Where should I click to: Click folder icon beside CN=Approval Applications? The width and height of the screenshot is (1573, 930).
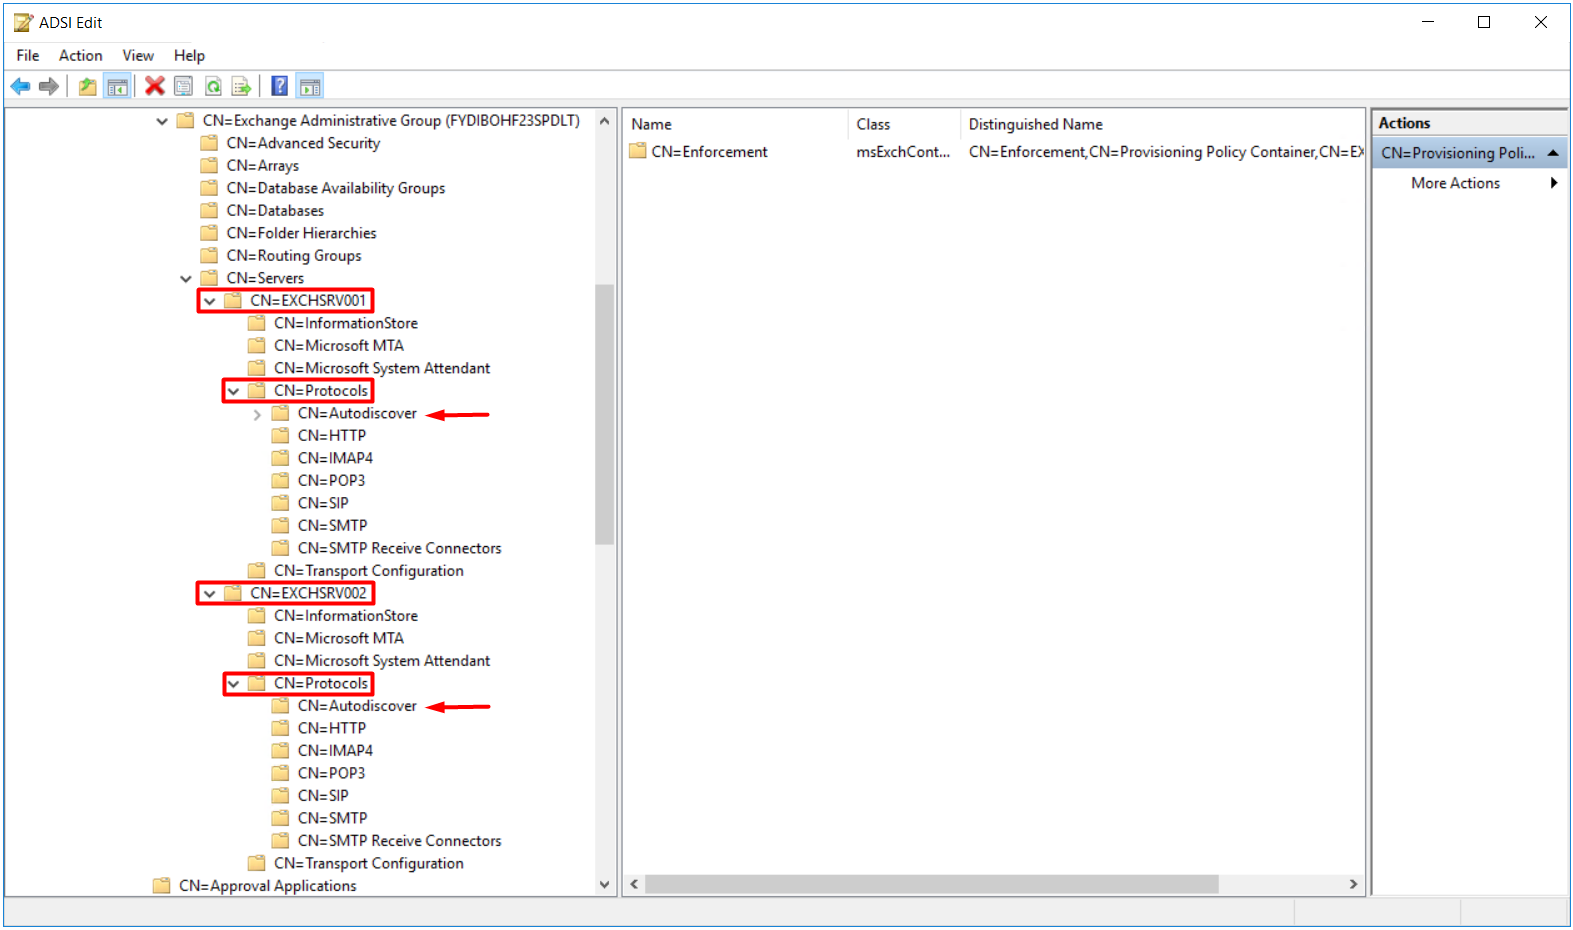(x=161, y=885)
